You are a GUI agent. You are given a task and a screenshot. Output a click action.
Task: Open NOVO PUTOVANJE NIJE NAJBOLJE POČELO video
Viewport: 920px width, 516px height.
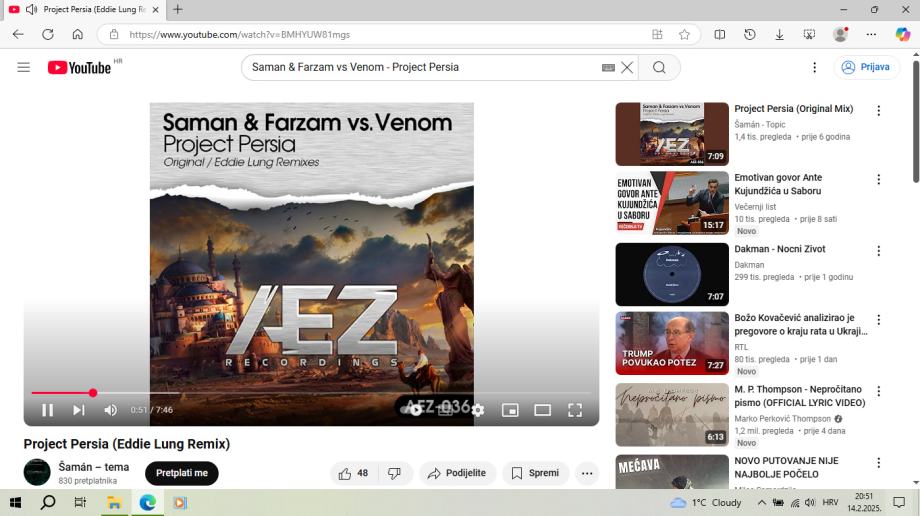coord(786,467)
